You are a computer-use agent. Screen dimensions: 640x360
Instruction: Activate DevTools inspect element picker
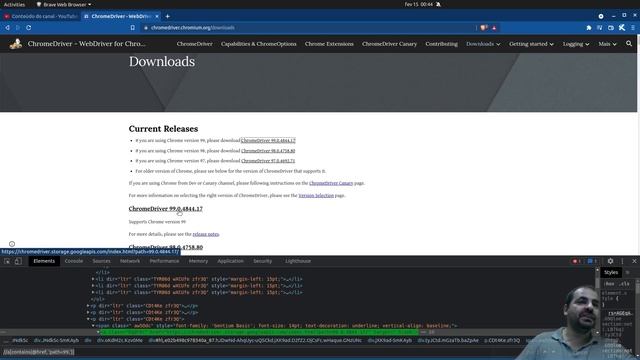[7, 261]
